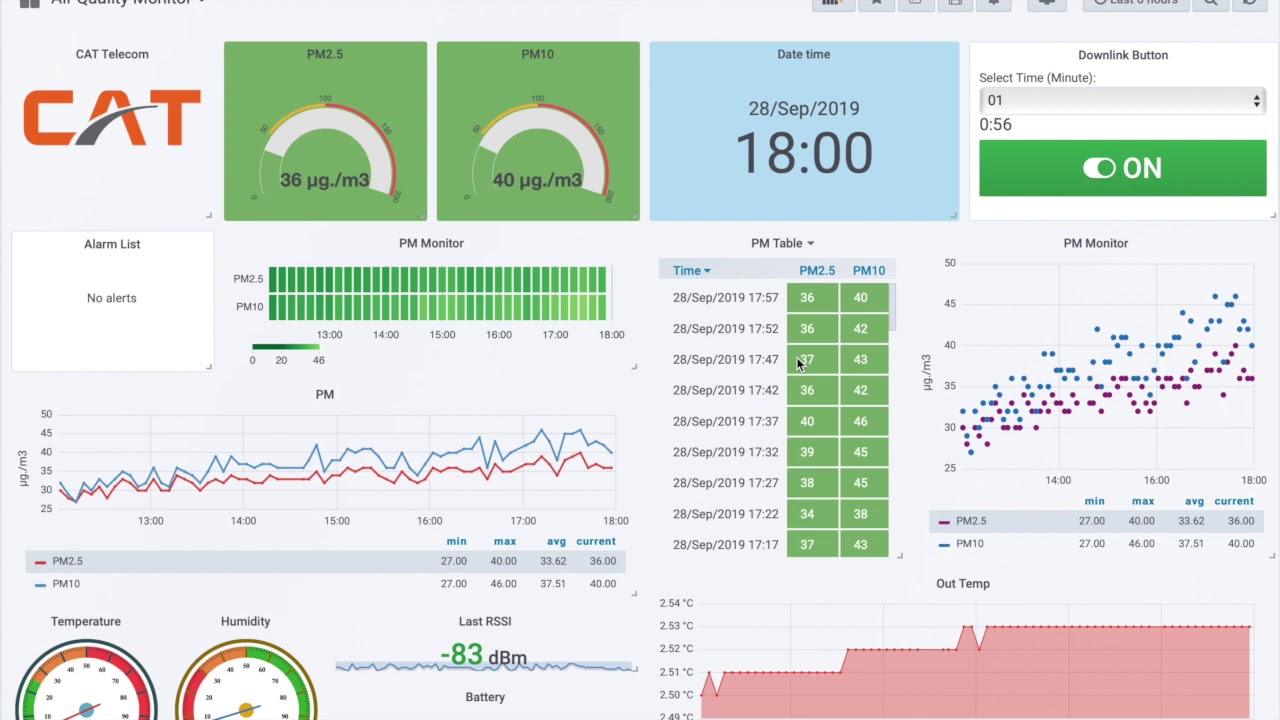
Task: Sort the PM line chart legend by max
Action: tap(505, 541)
